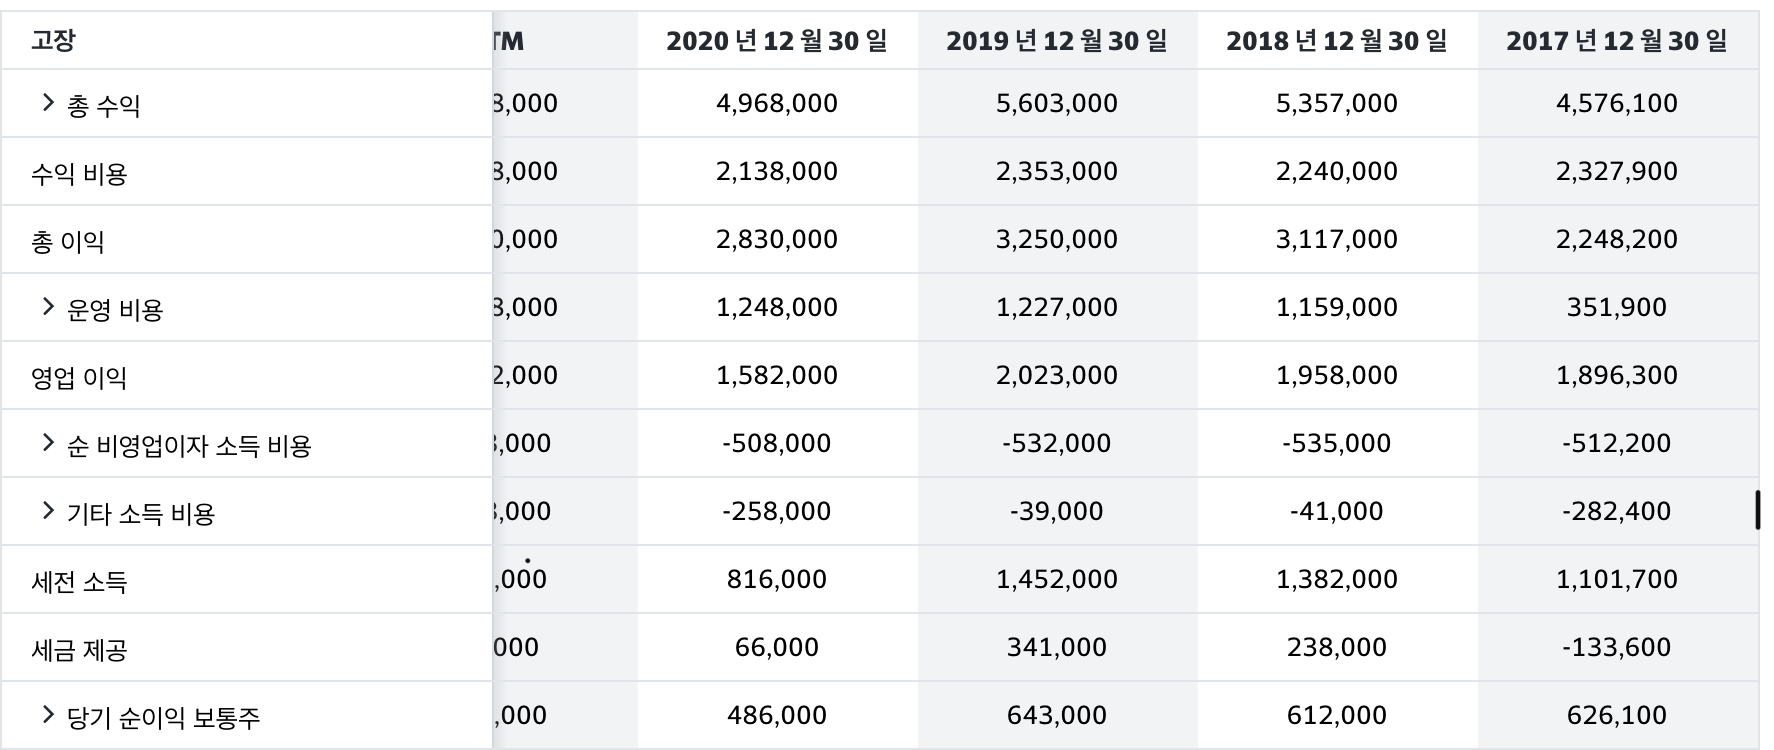Click the value 1,382,000
1774x750 pixels.
click(1337, 579)
